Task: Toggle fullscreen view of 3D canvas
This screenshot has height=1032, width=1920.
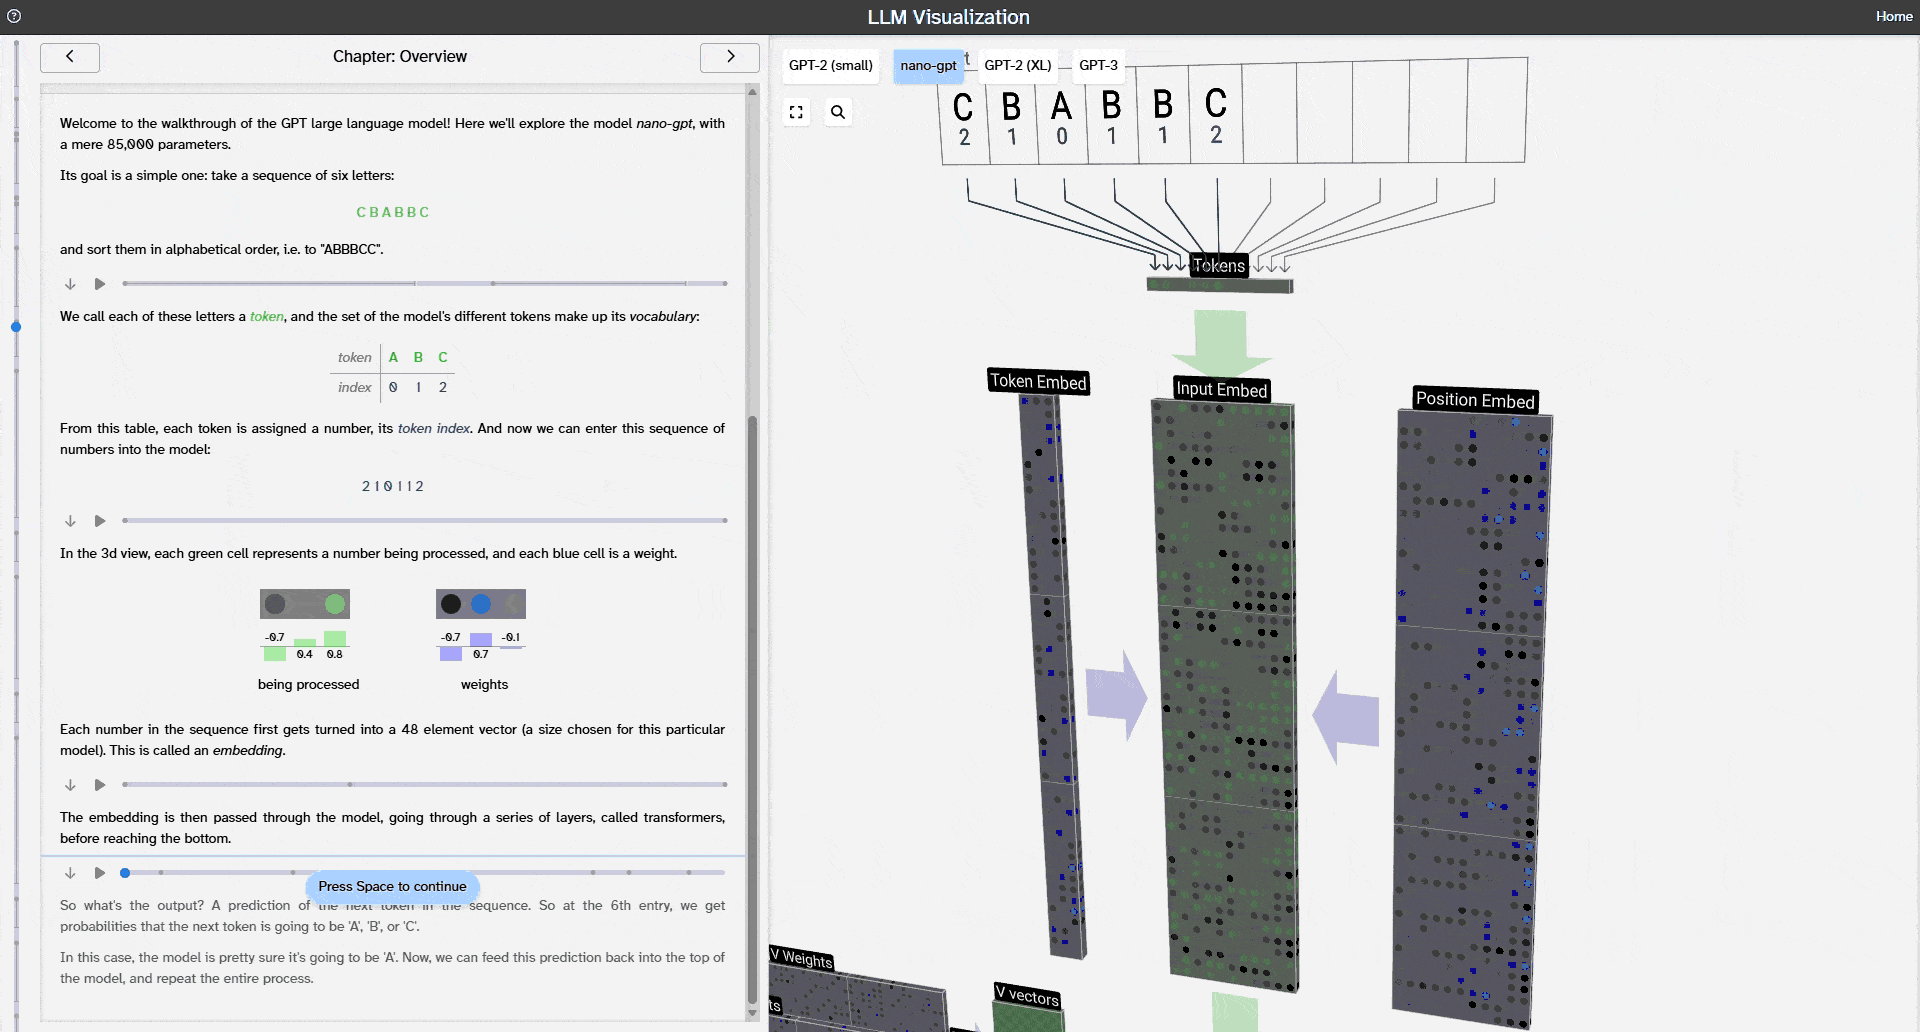Action: [796, 112]
